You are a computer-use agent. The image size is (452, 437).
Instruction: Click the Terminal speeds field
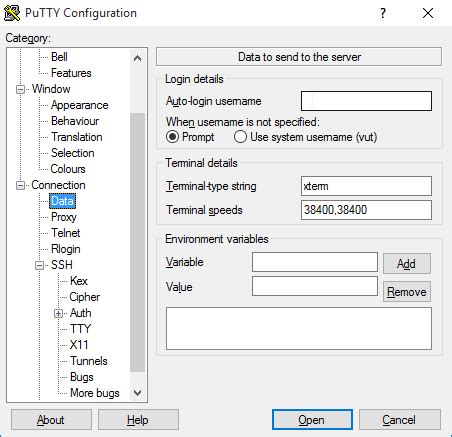coord(366,210)
